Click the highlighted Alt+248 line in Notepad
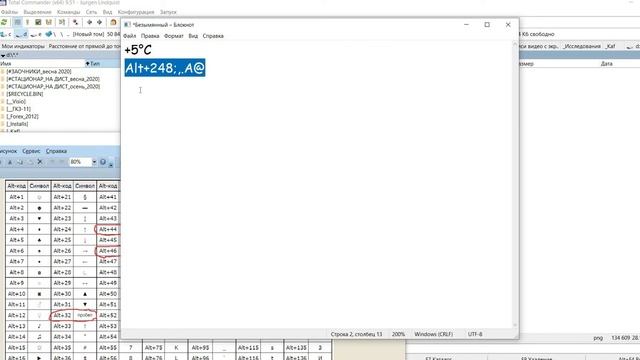640x360 pixels. [165, 68]
